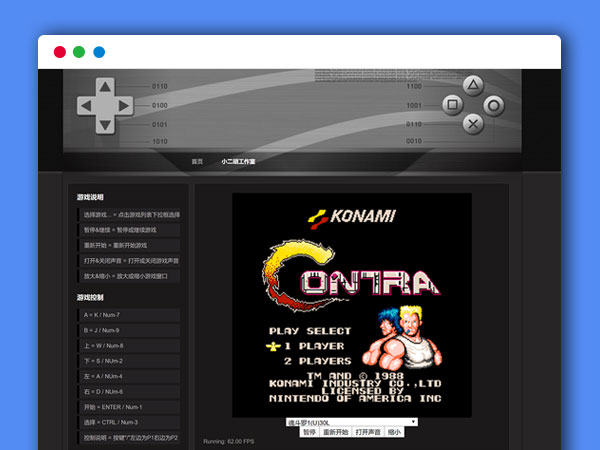Screen dimensions: 600x450
Task: Click the circle controller button
Action: click(x=494, y=104)
